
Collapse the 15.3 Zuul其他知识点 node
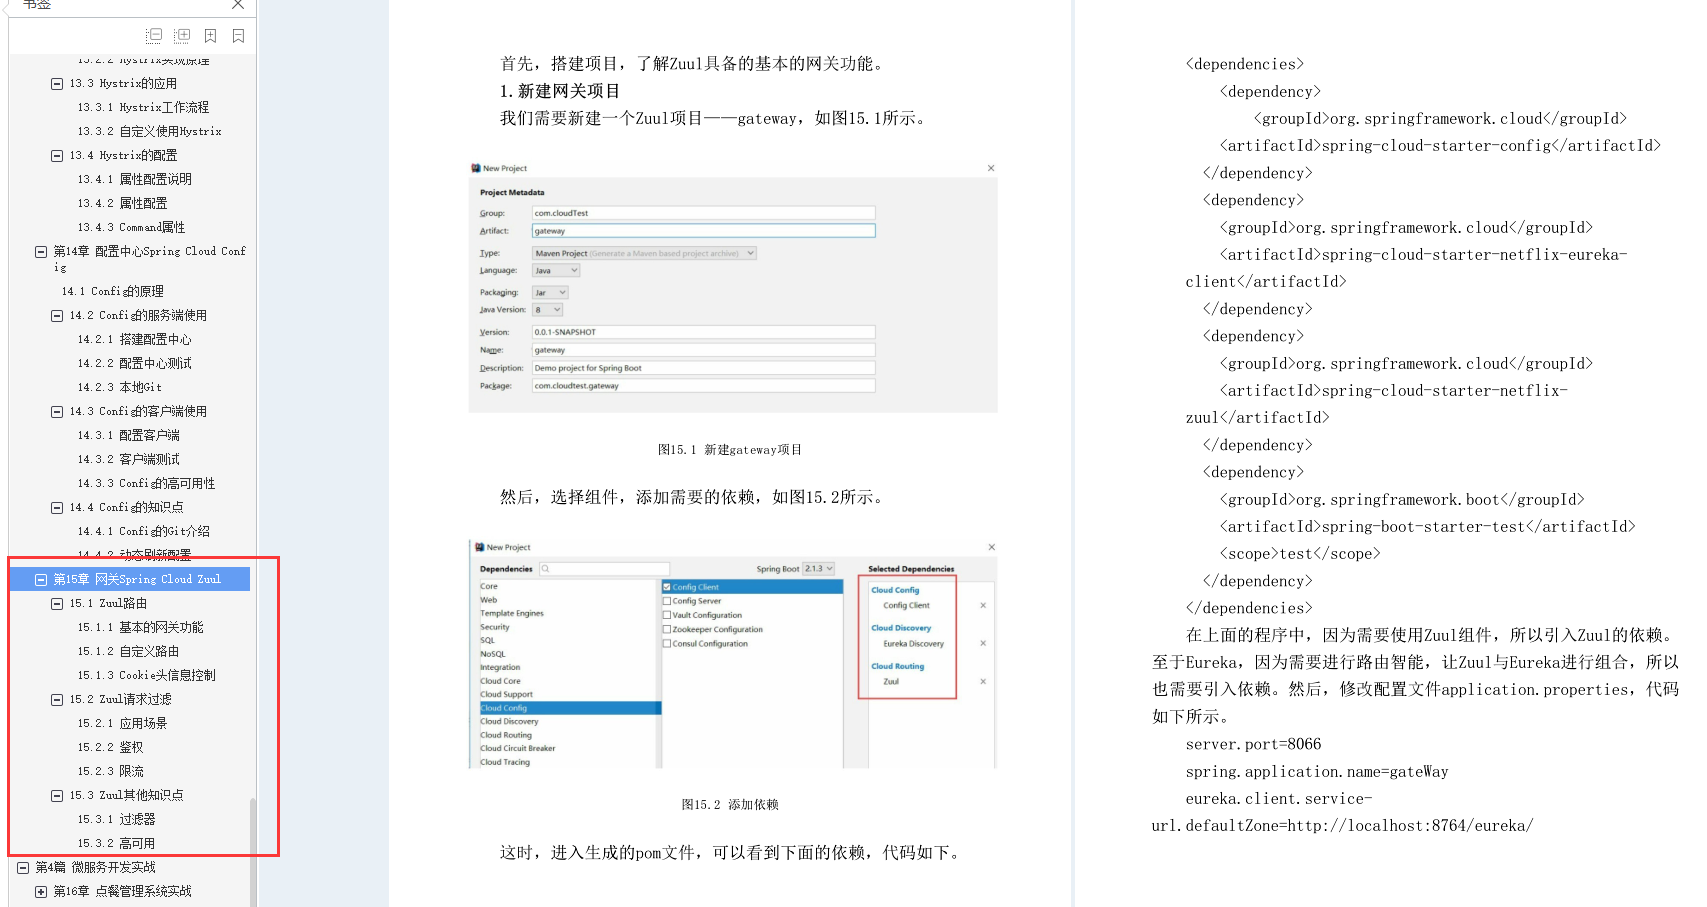[x=57, y=796]
